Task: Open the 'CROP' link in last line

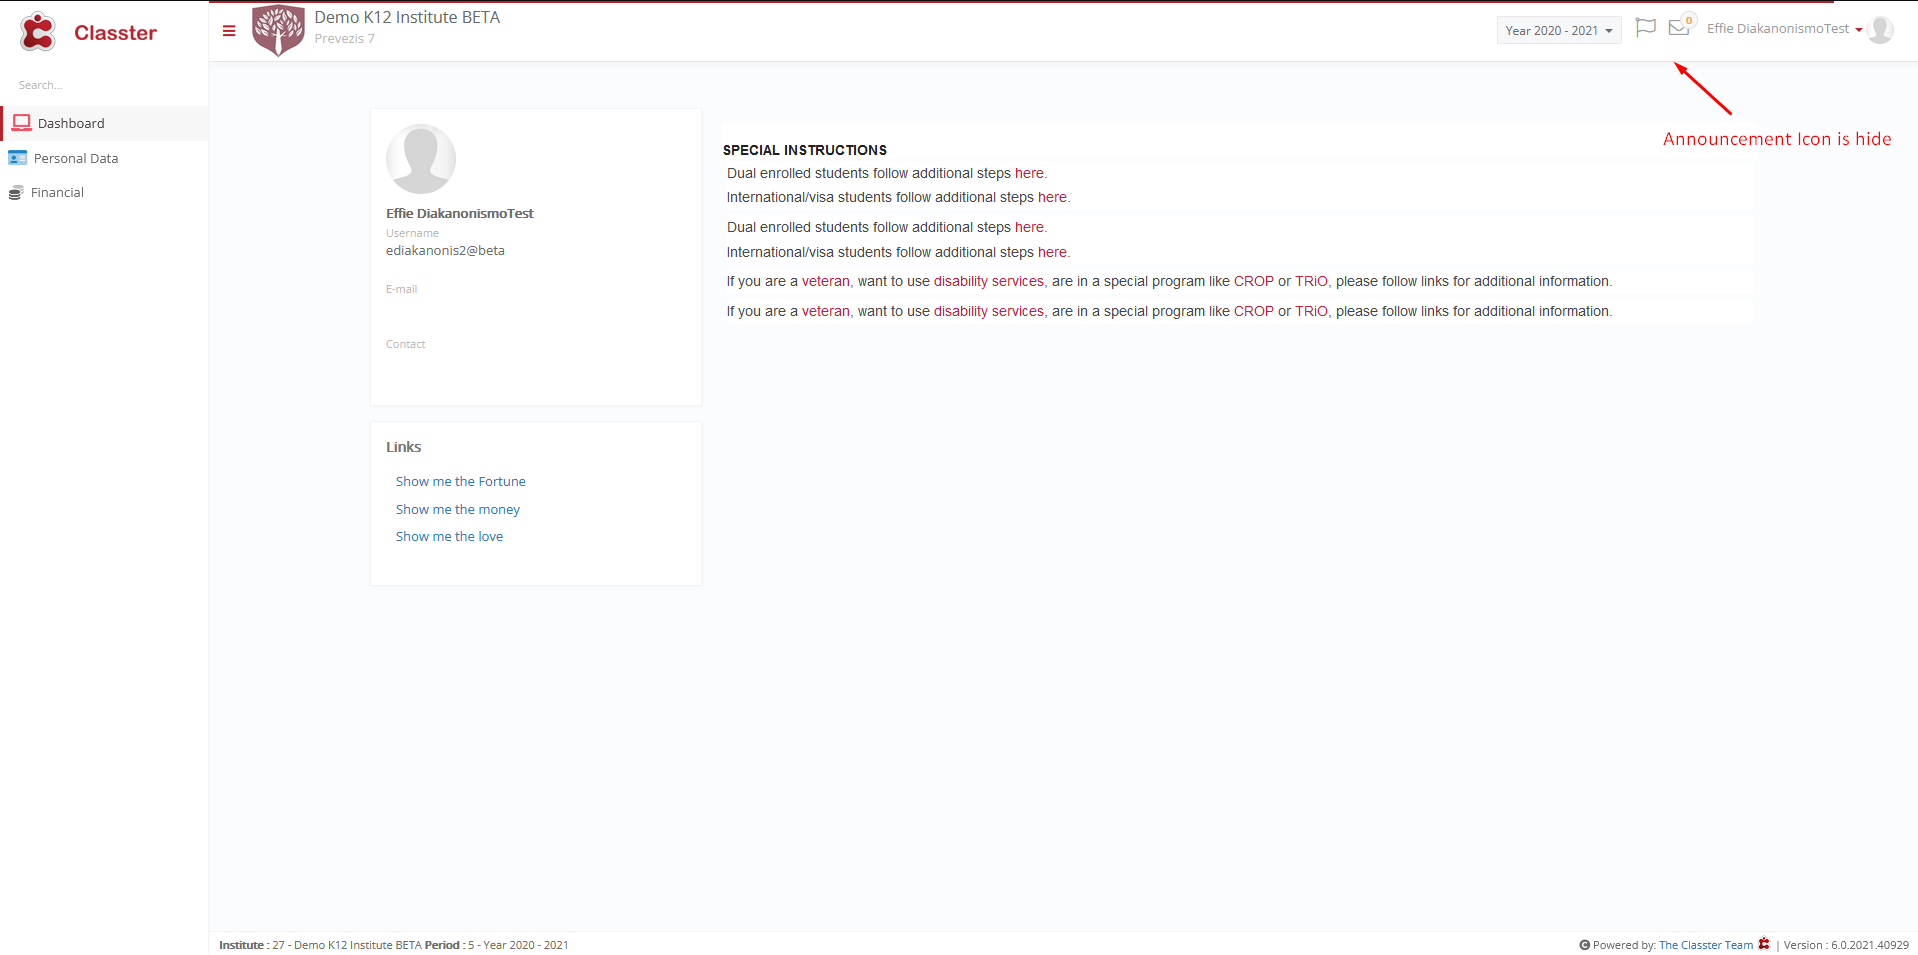Action: [1253, 311]
